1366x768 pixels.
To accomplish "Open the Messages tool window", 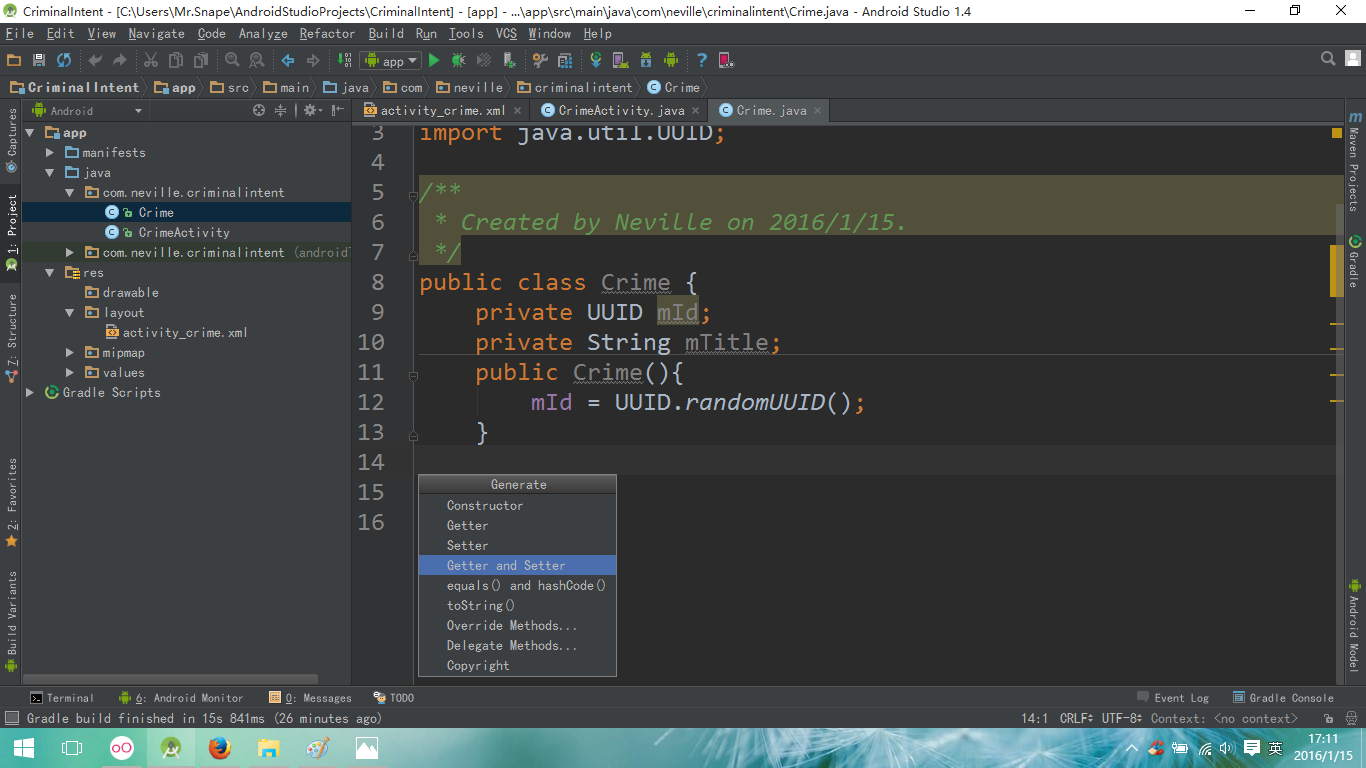I will coord(311,698).
